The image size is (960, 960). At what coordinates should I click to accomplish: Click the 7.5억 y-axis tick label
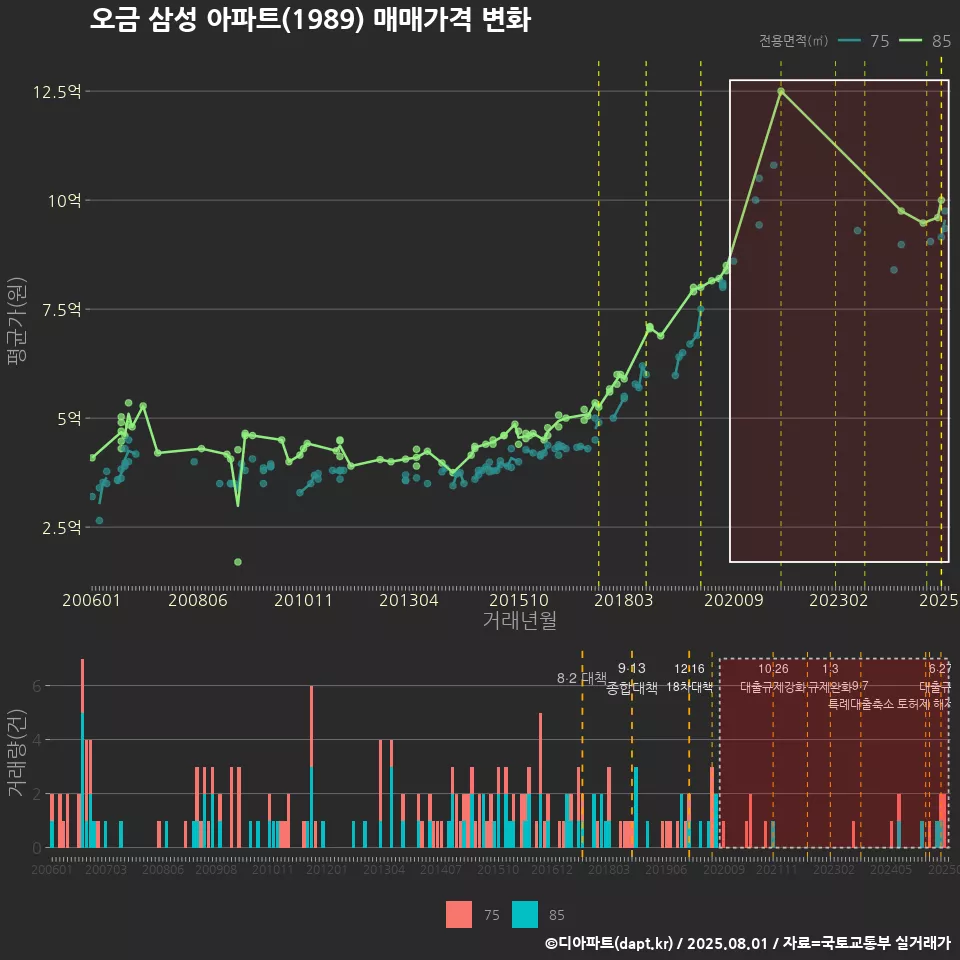[61, 310]
